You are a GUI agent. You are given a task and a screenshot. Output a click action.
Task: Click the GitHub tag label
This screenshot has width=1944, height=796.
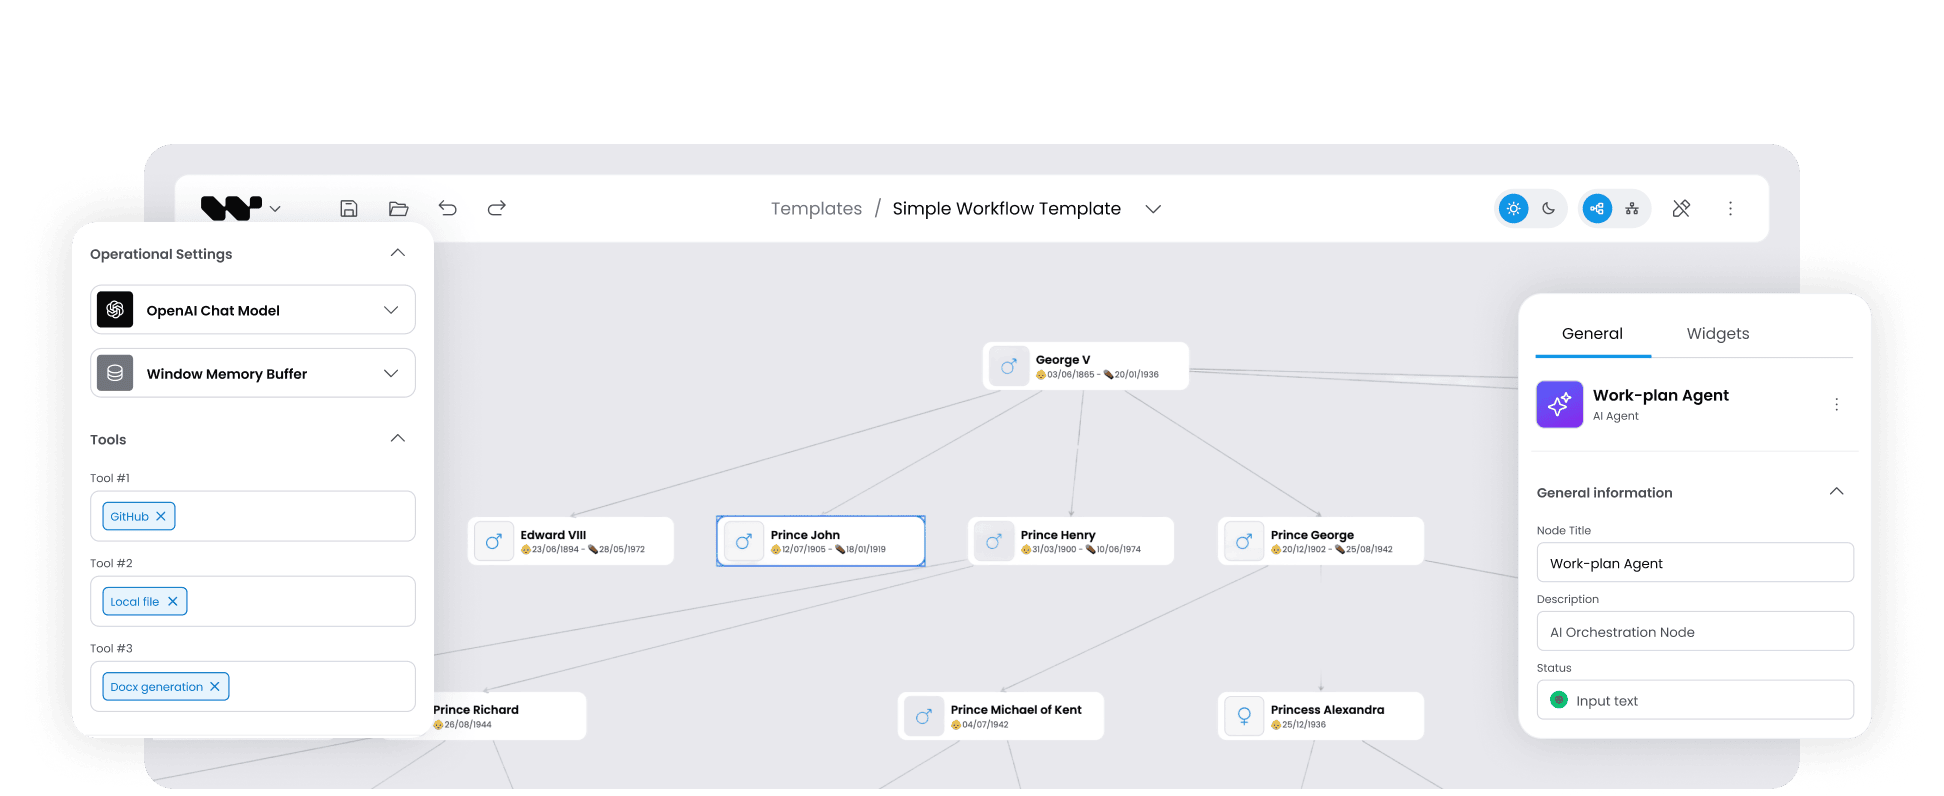(x=130, y=516)
